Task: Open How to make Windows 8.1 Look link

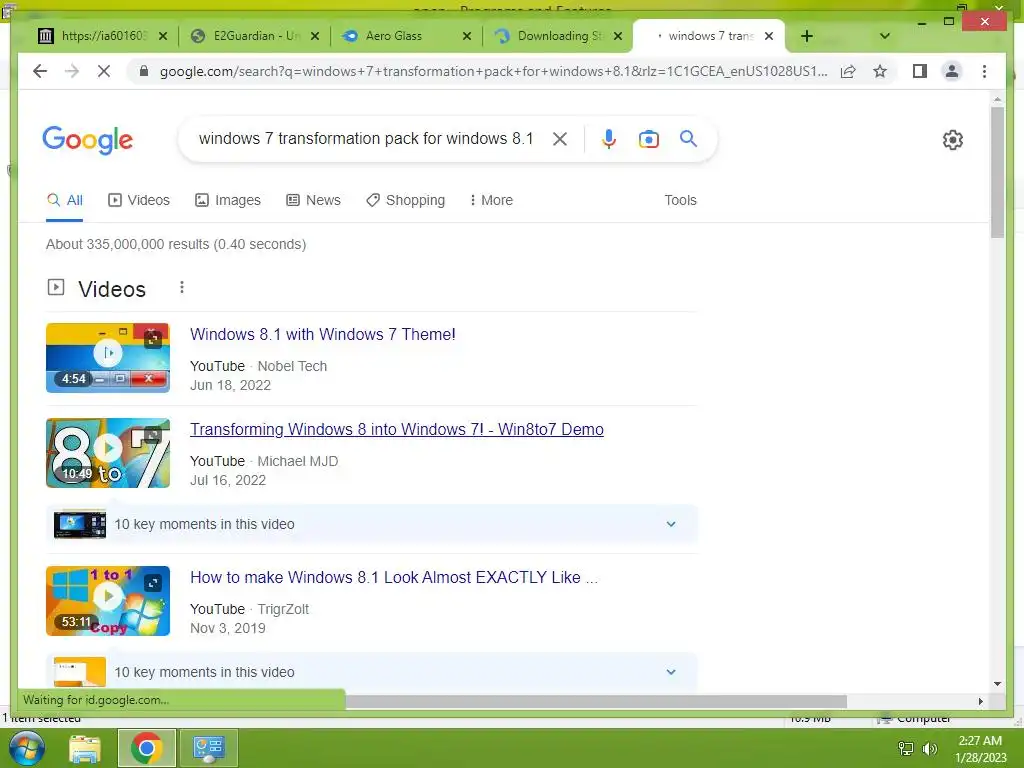Action: [x=394, y=577]
